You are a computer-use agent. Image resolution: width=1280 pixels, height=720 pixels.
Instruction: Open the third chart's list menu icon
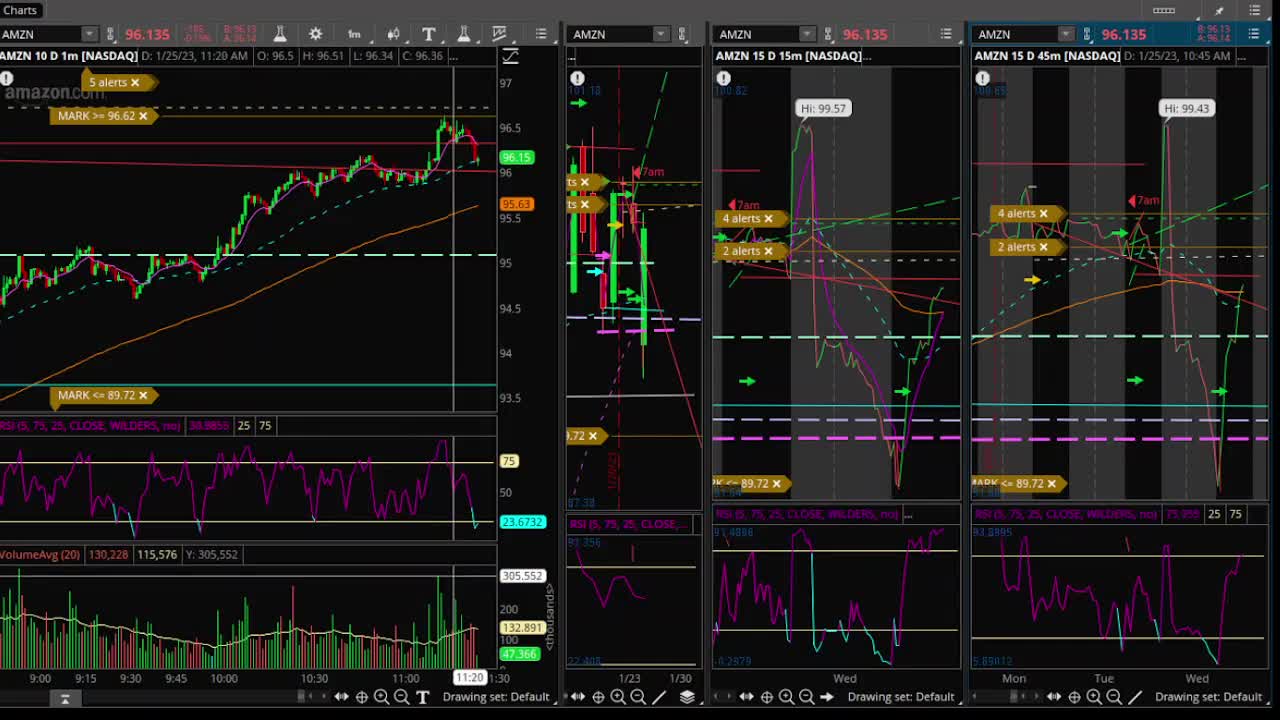(x=946, y=34)
